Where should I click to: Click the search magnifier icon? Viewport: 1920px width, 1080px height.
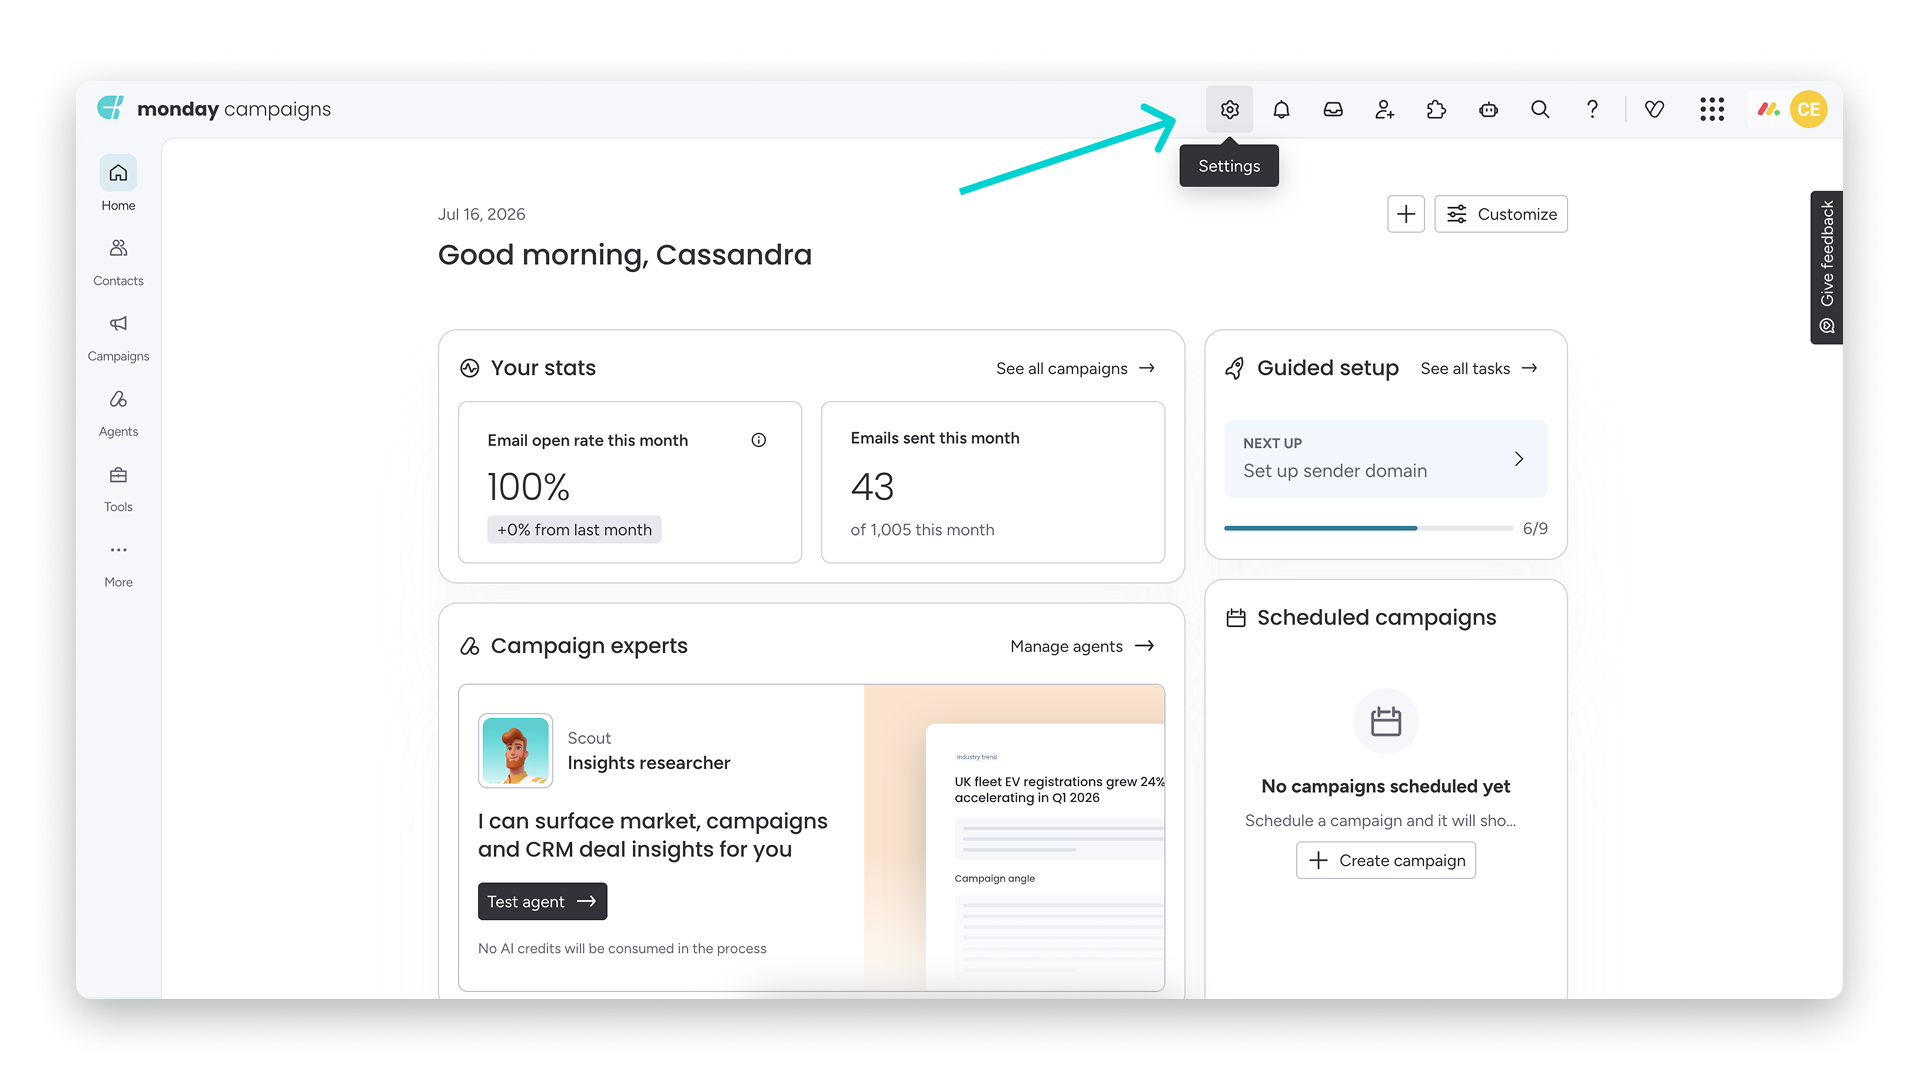tap(1541, 110)
